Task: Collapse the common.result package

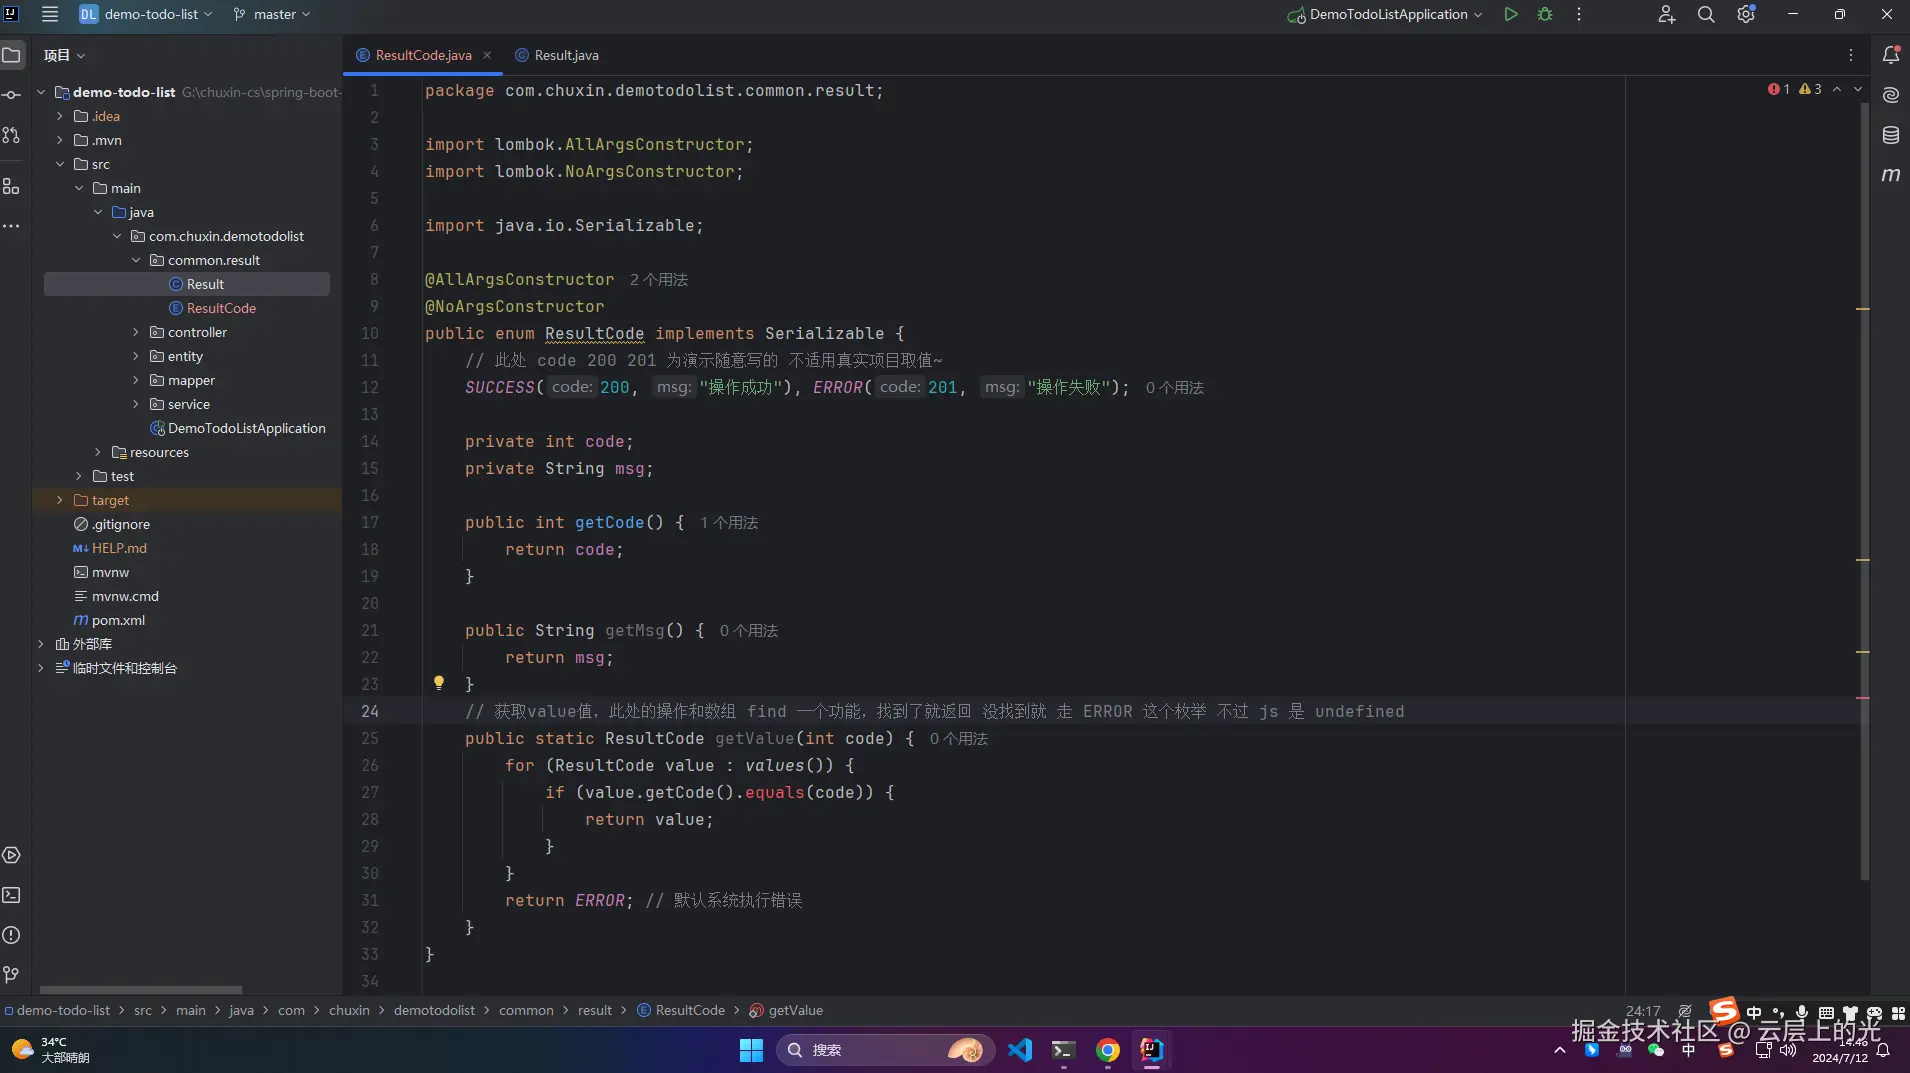Action: click(x=136, y=260)
